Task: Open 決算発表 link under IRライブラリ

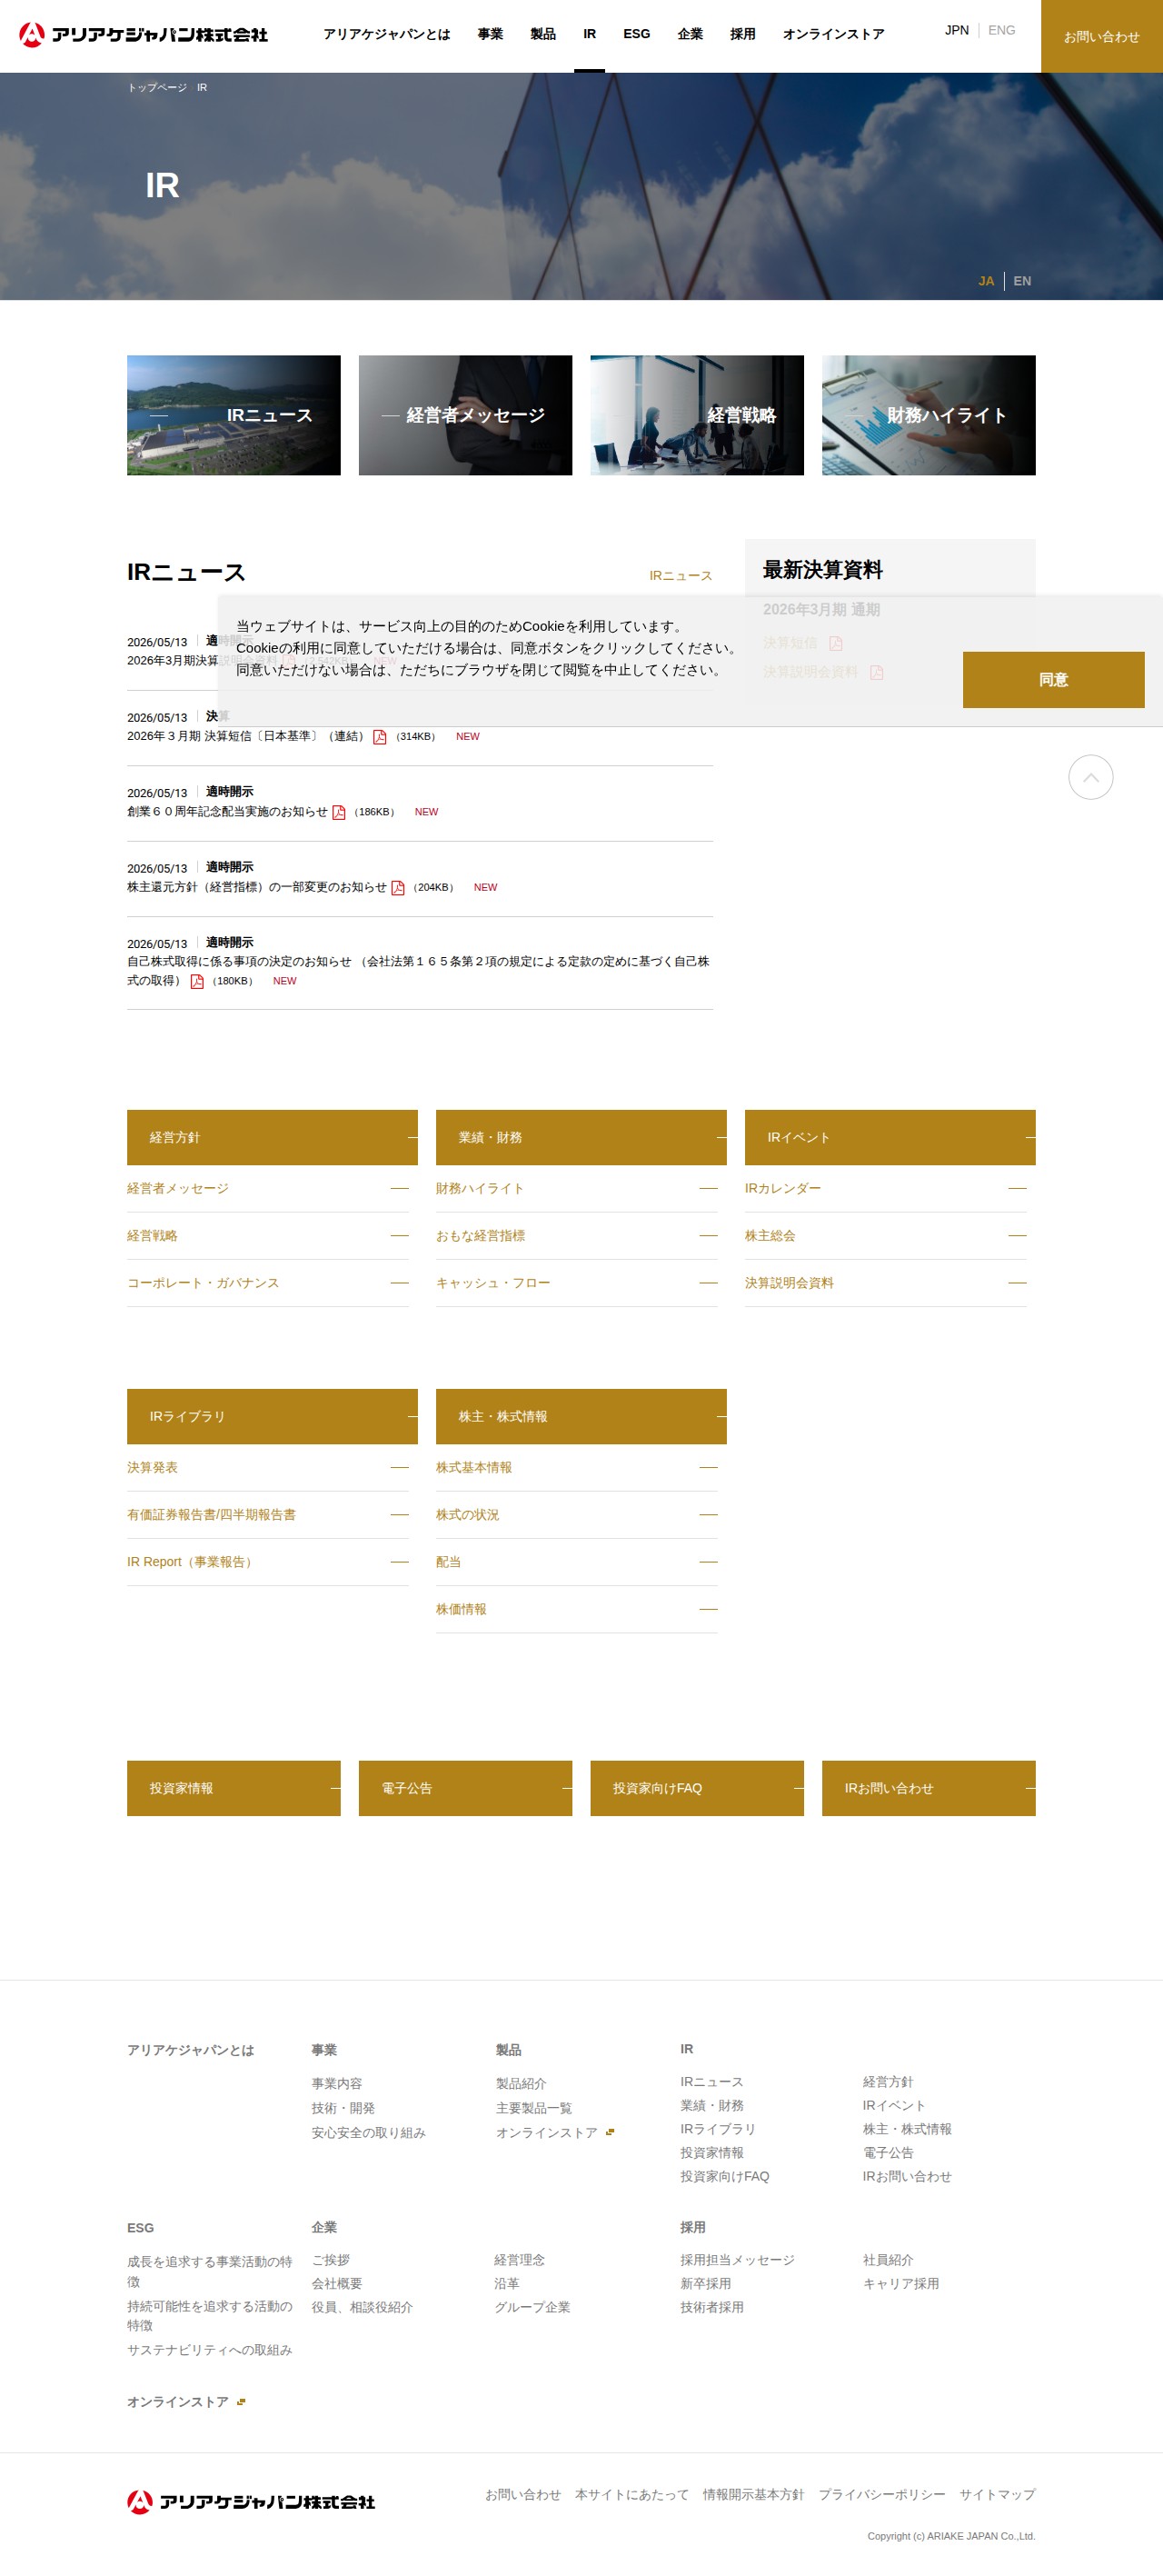Action: [x=268, y=1468]
